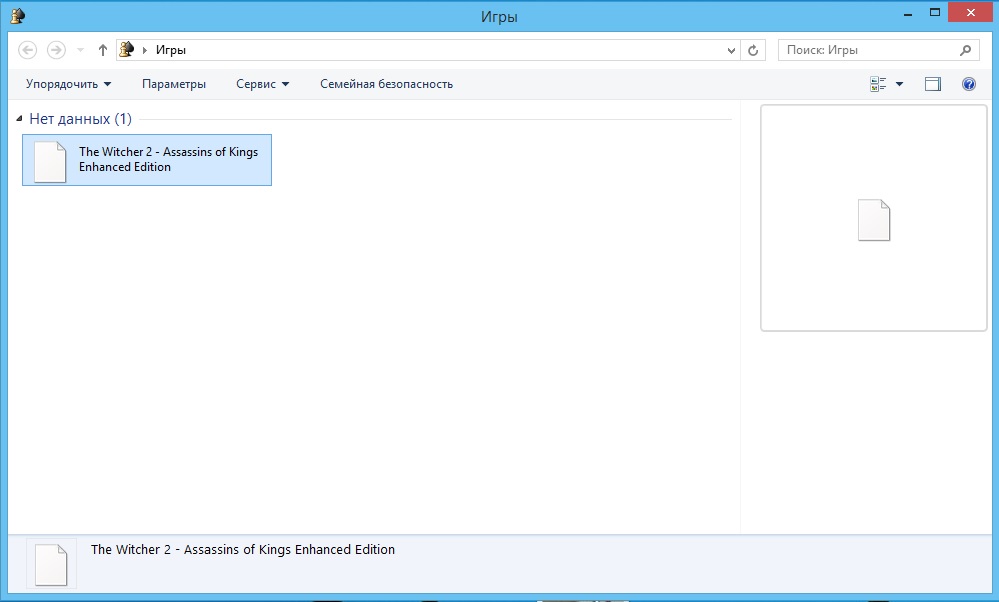Image resolution: width=999 pixels, height=602 pixels.
Task: Click the details pane file icon
Action: 51,564
